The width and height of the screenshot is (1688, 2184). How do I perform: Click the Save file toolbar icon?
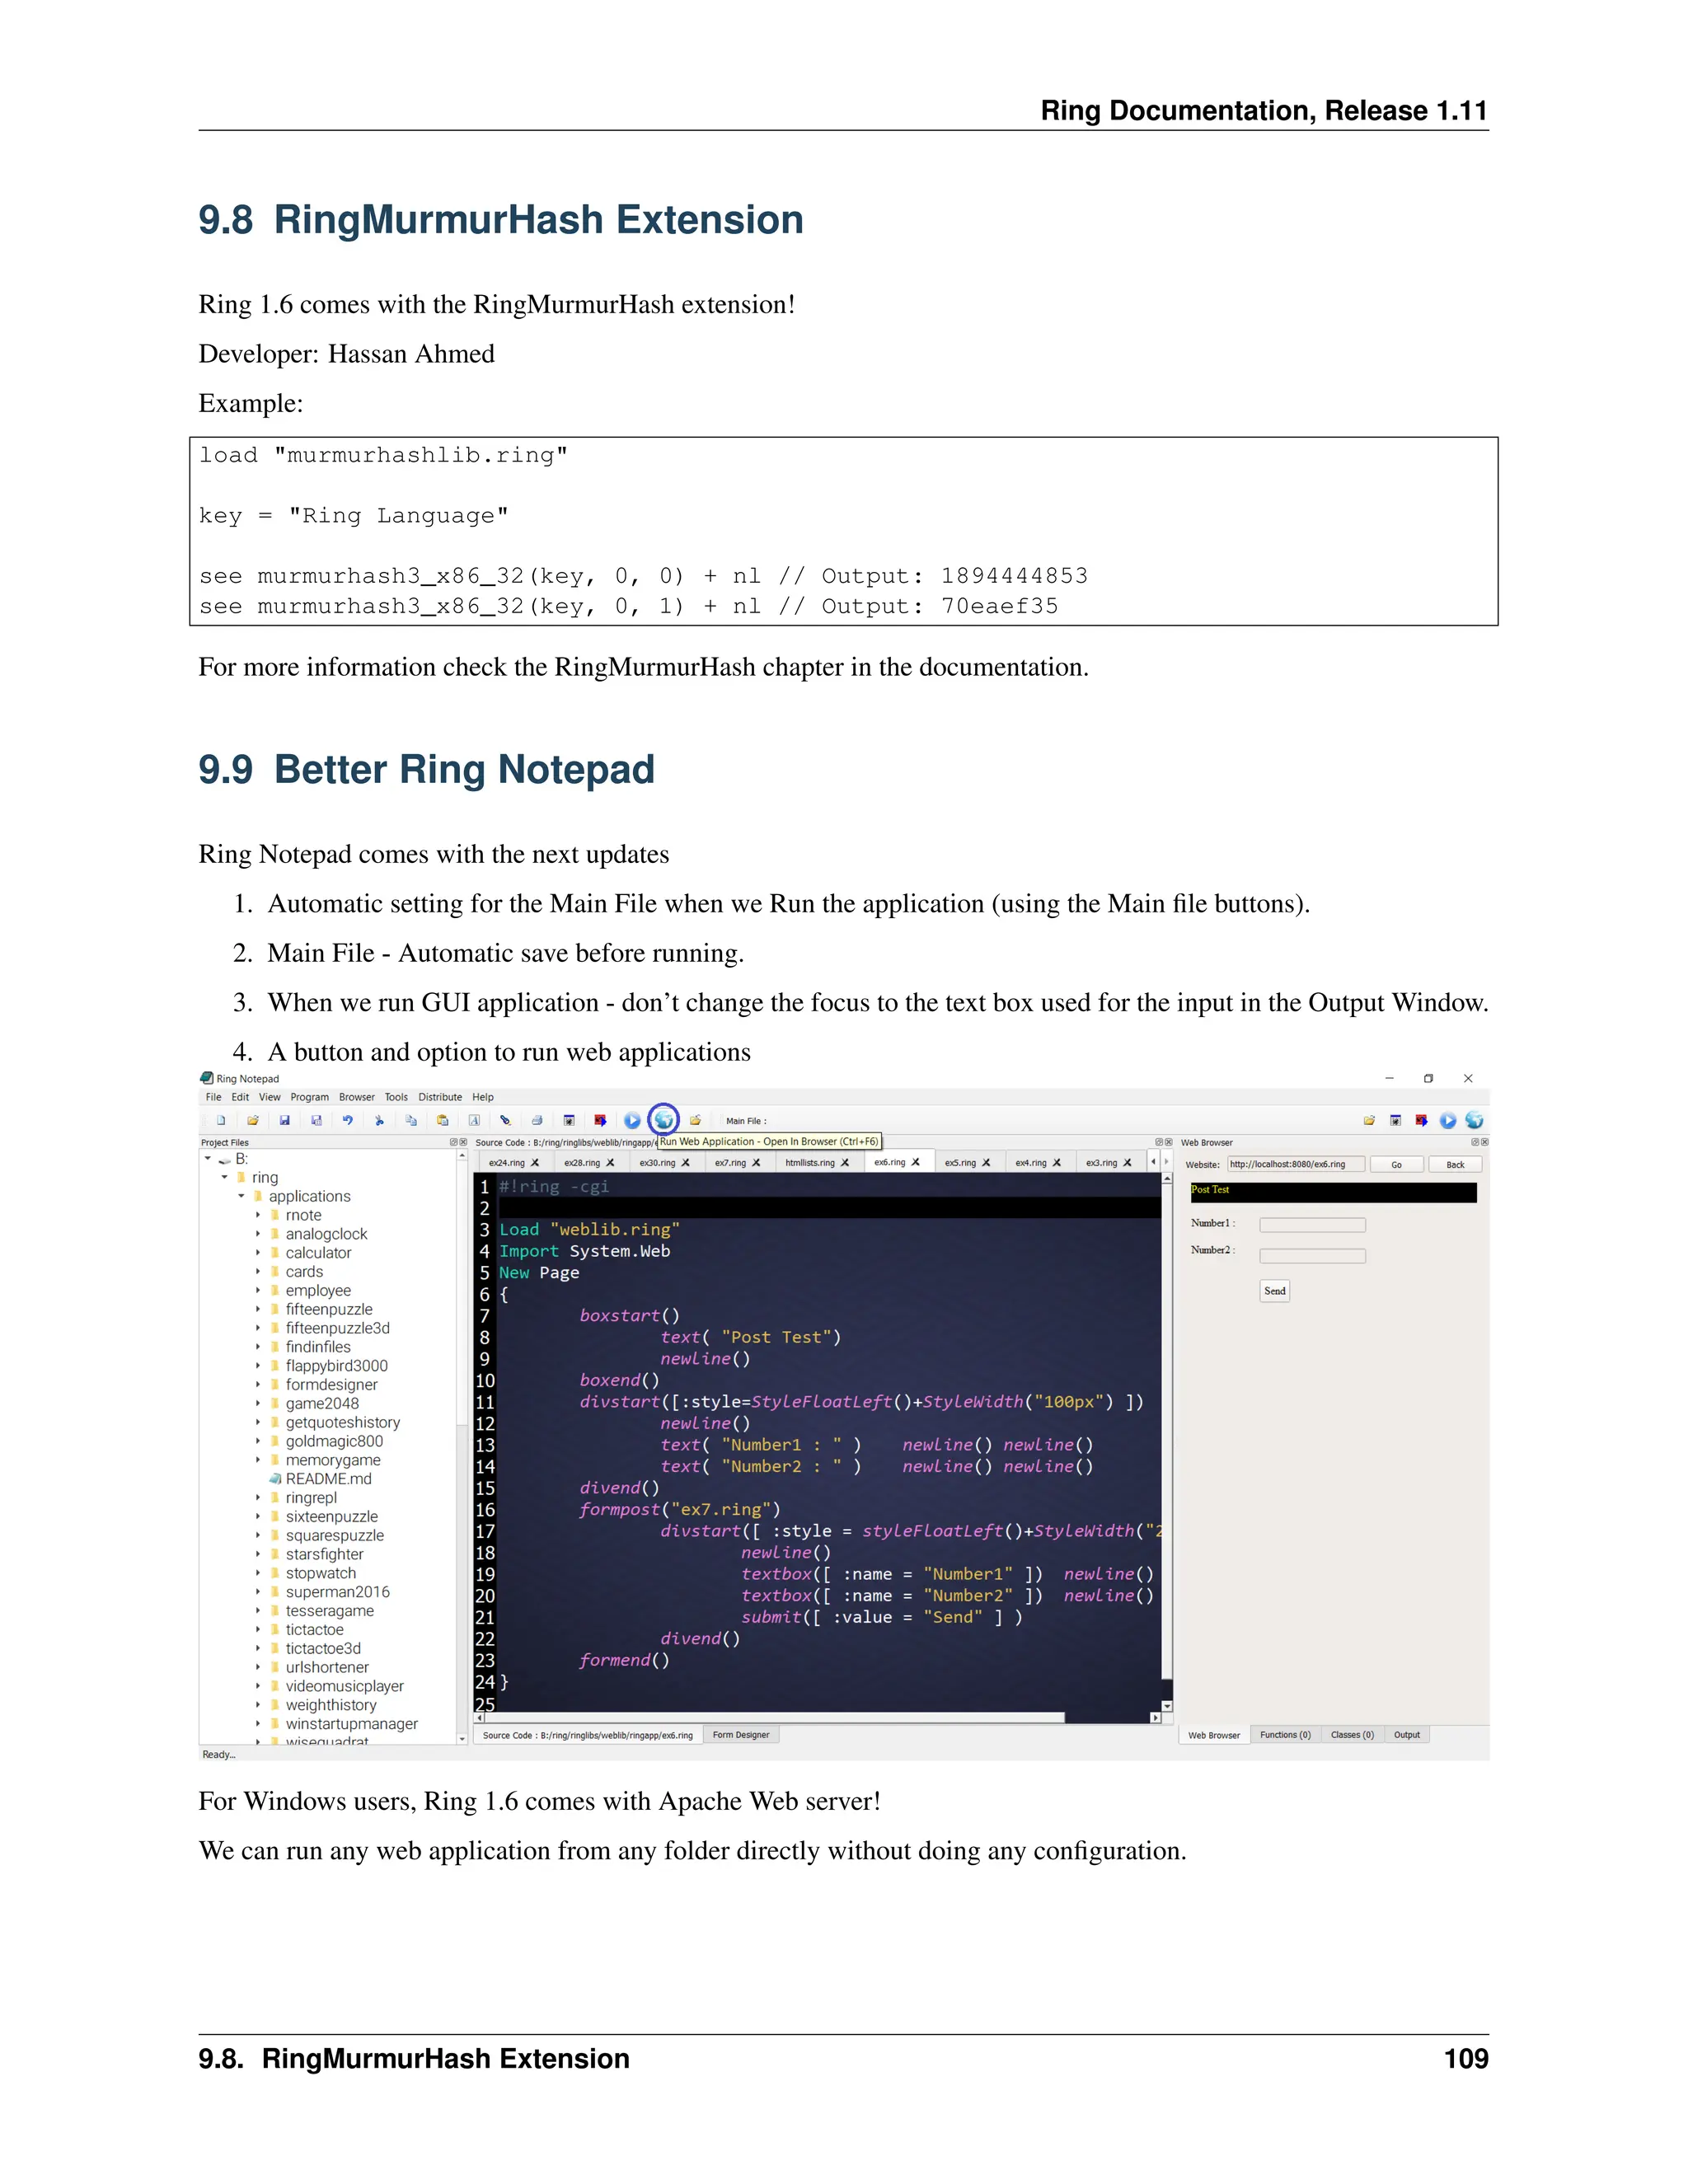(285, 1120)
